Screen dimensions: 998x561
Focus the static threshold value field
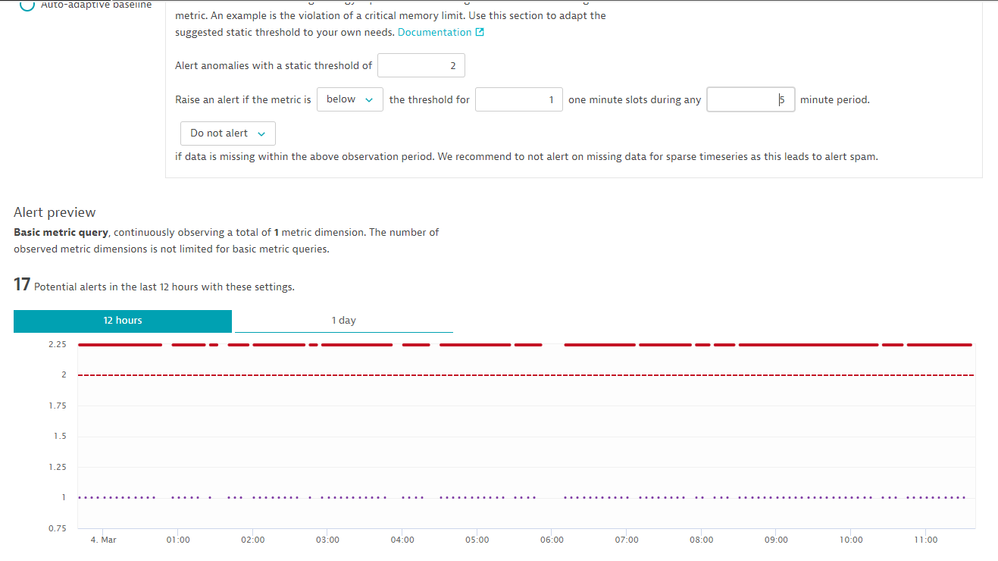tap(421, 66)
